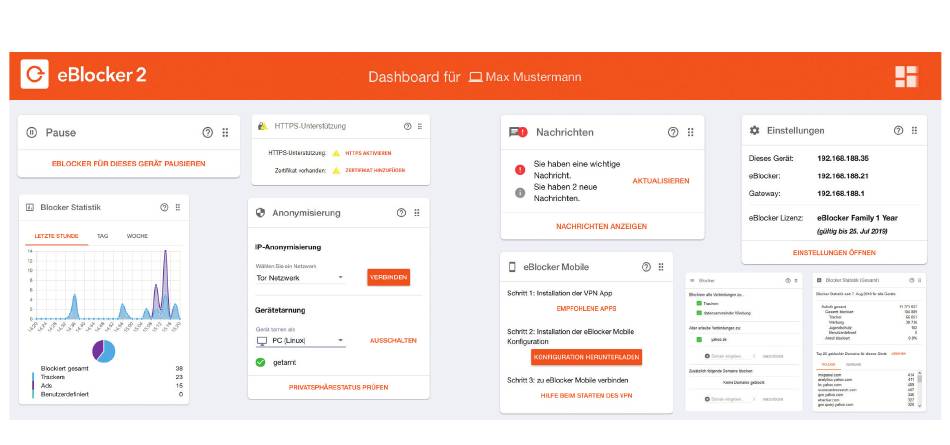
Task: Open help for the Pause card
Action: coord(208,132)
